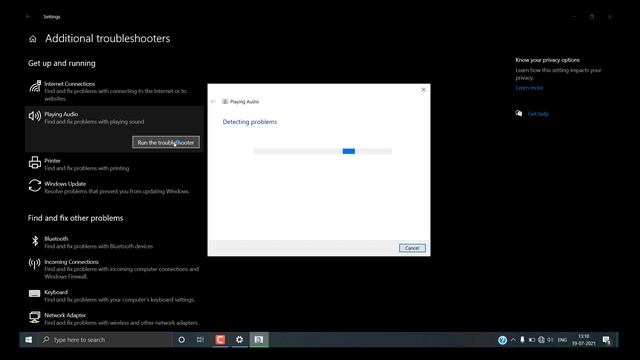Screen dimensions: 640x360
Task: Open the notification center icon
Action: [x=607, y=340]
